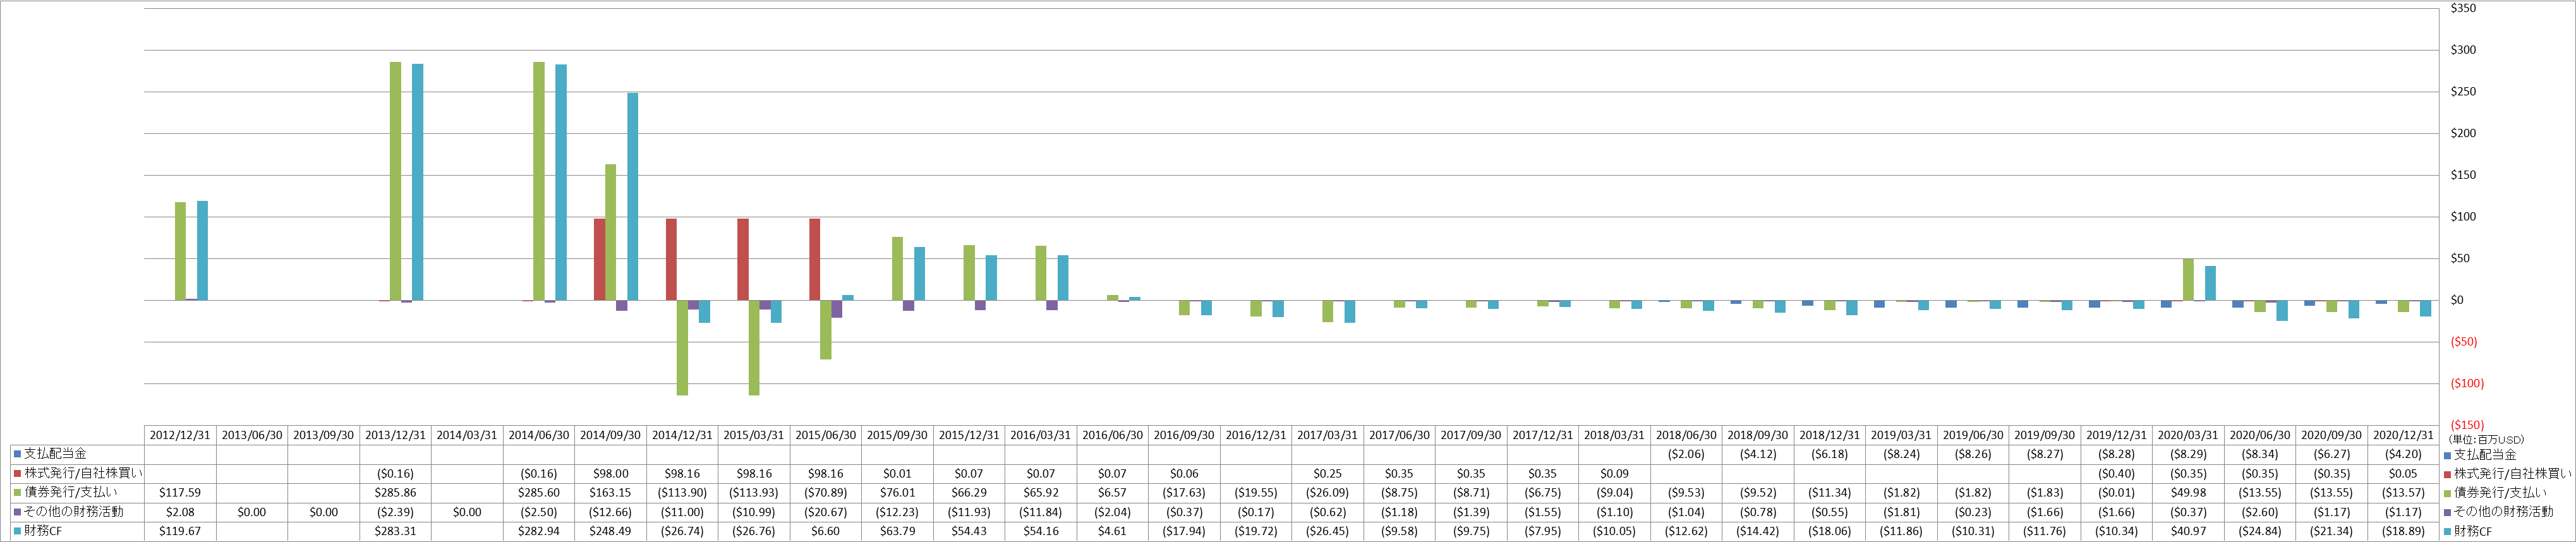Image resolution: width=2576 pixels, height=542 pixels.
Task: Select the ($26.09) cell under 2017/03/31
Action: click(1327, 493)
